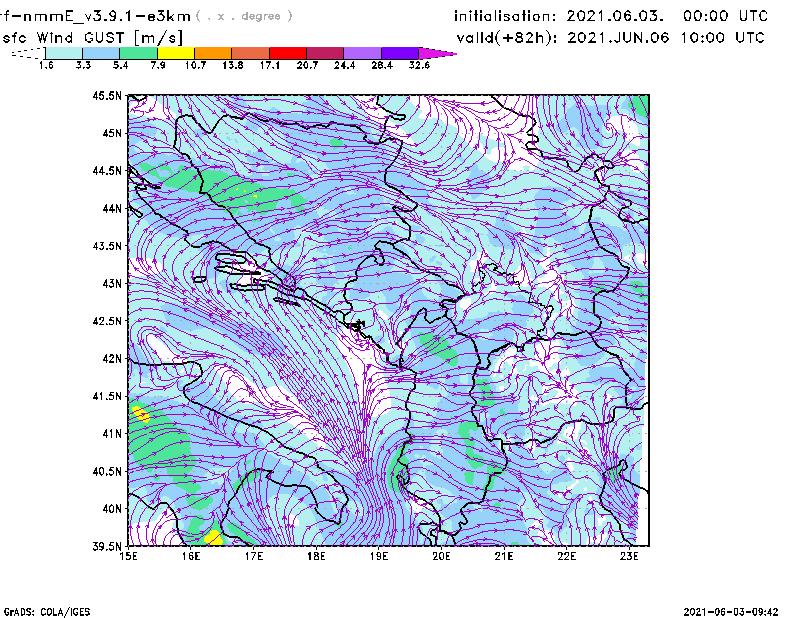Click the "40N" latitude label

tap(112, 509)
